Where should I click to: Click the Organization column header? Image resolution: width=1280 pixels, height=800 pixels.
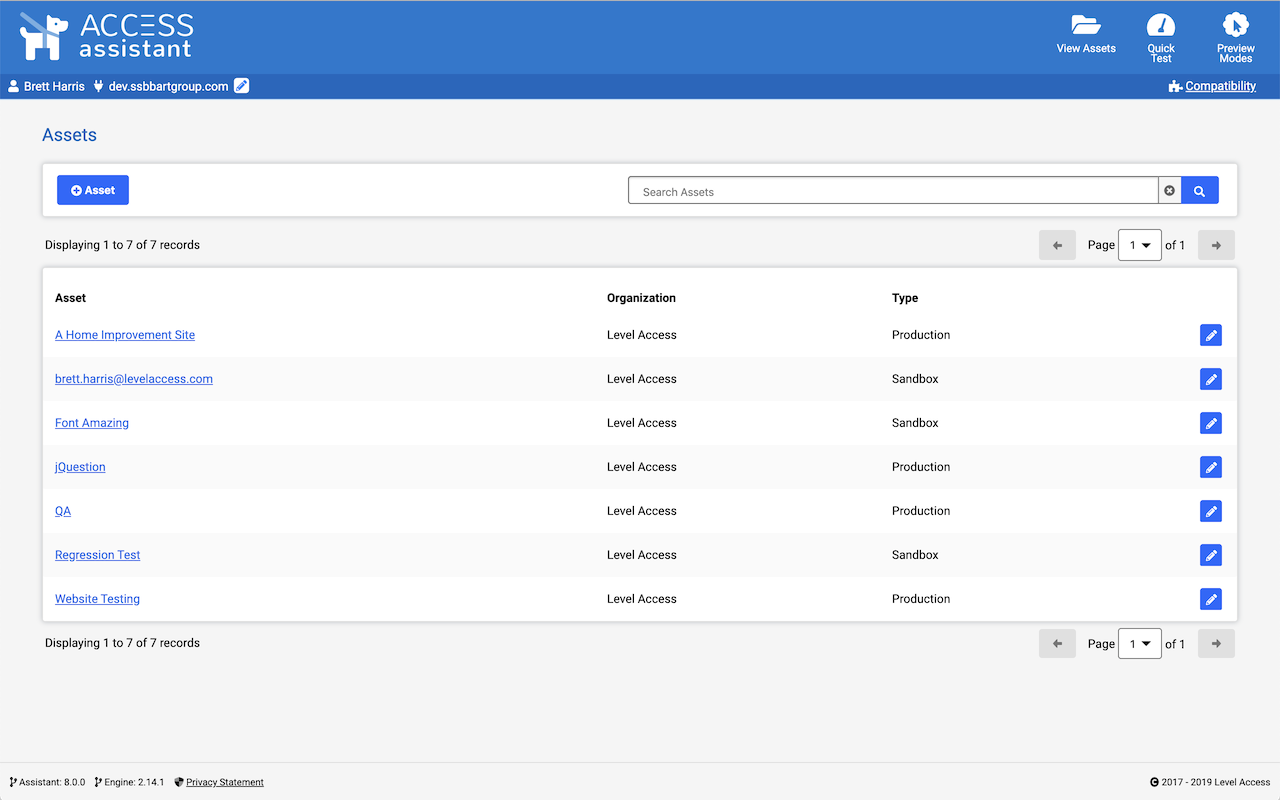point(641,298)
